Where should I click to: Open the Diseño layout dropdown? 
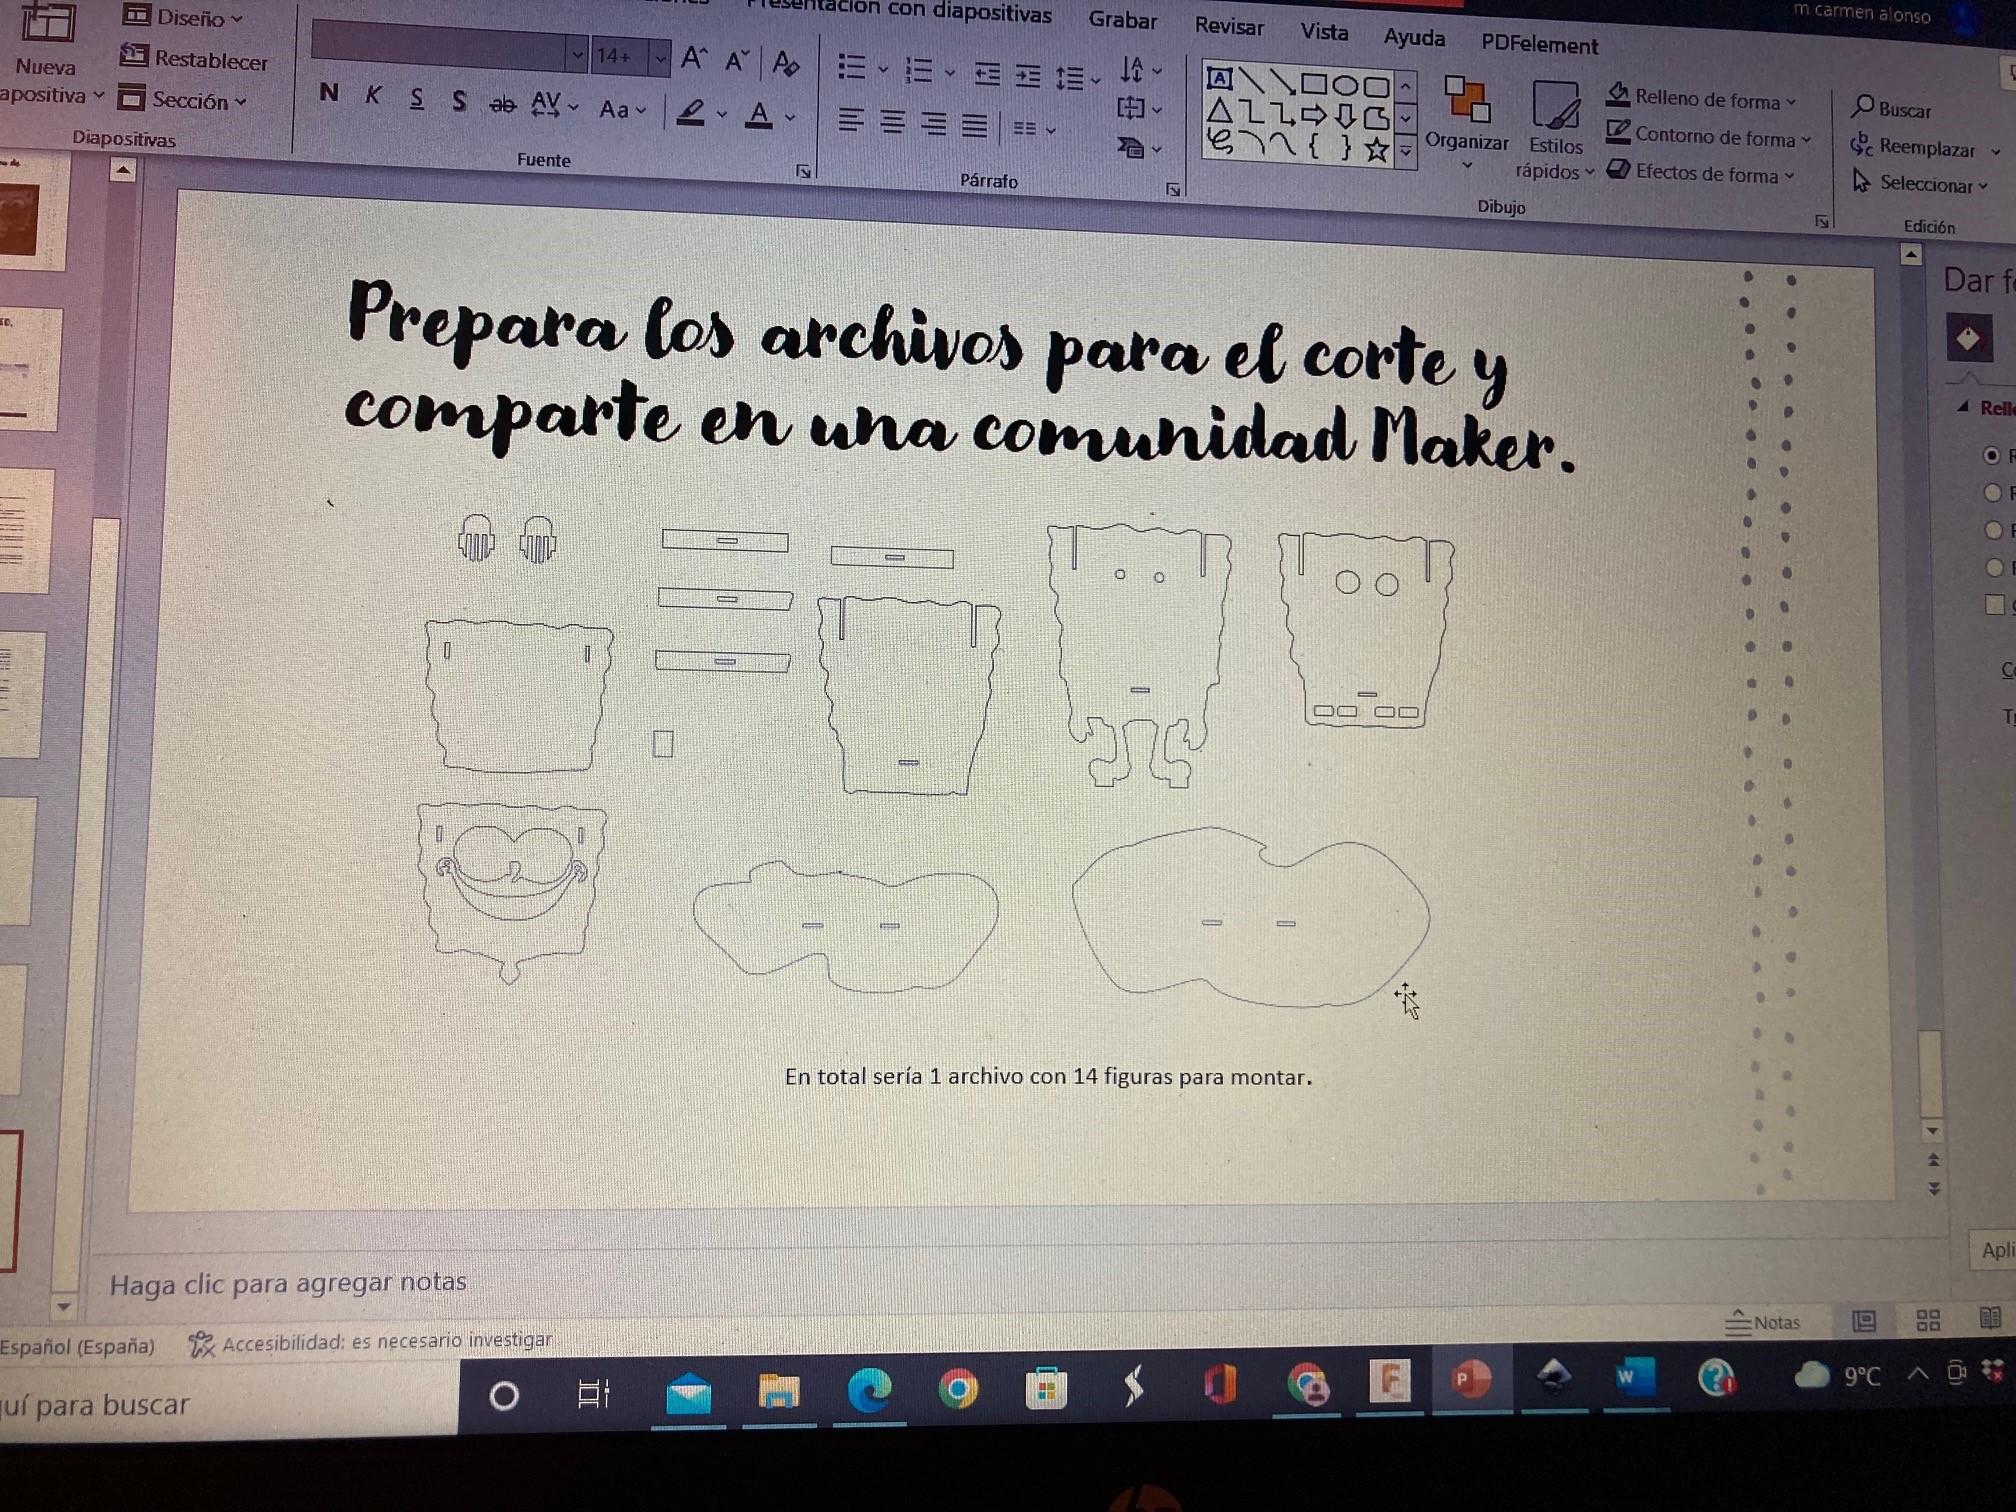(x=183, y=17)
